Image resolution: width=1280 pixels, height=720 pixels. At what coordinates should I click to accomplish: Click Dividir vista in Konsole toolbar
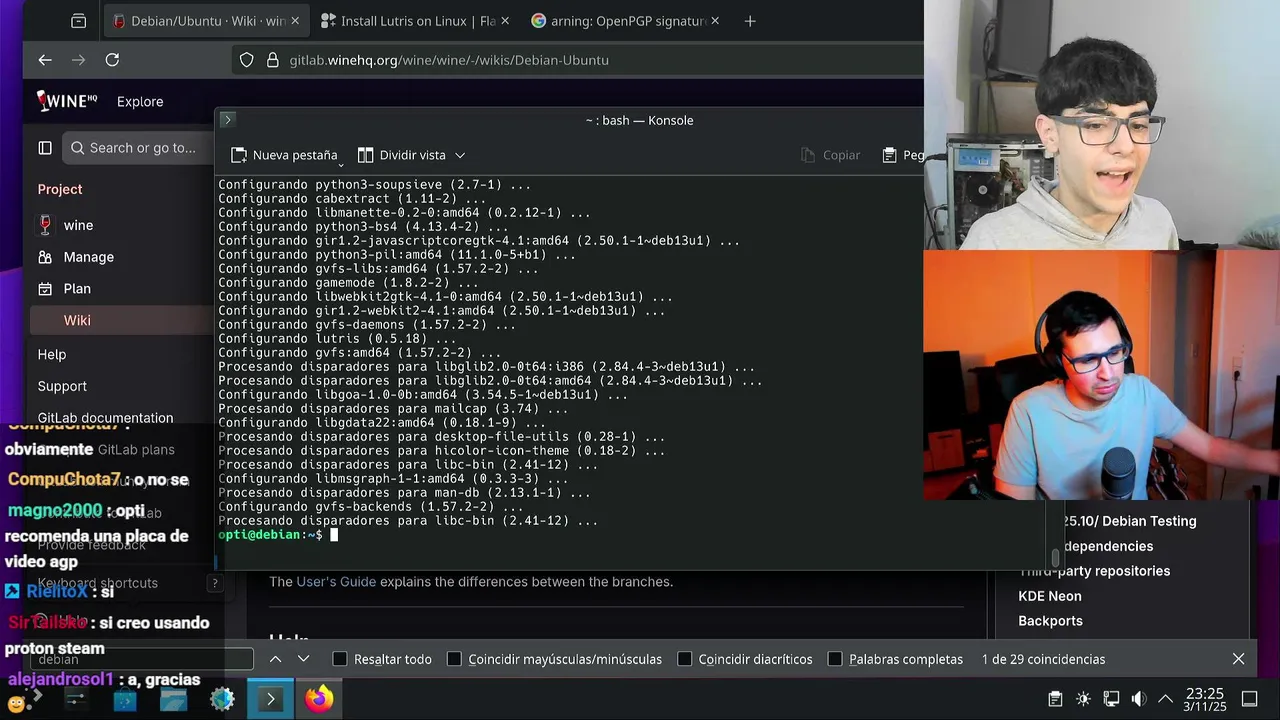[402, 155]
